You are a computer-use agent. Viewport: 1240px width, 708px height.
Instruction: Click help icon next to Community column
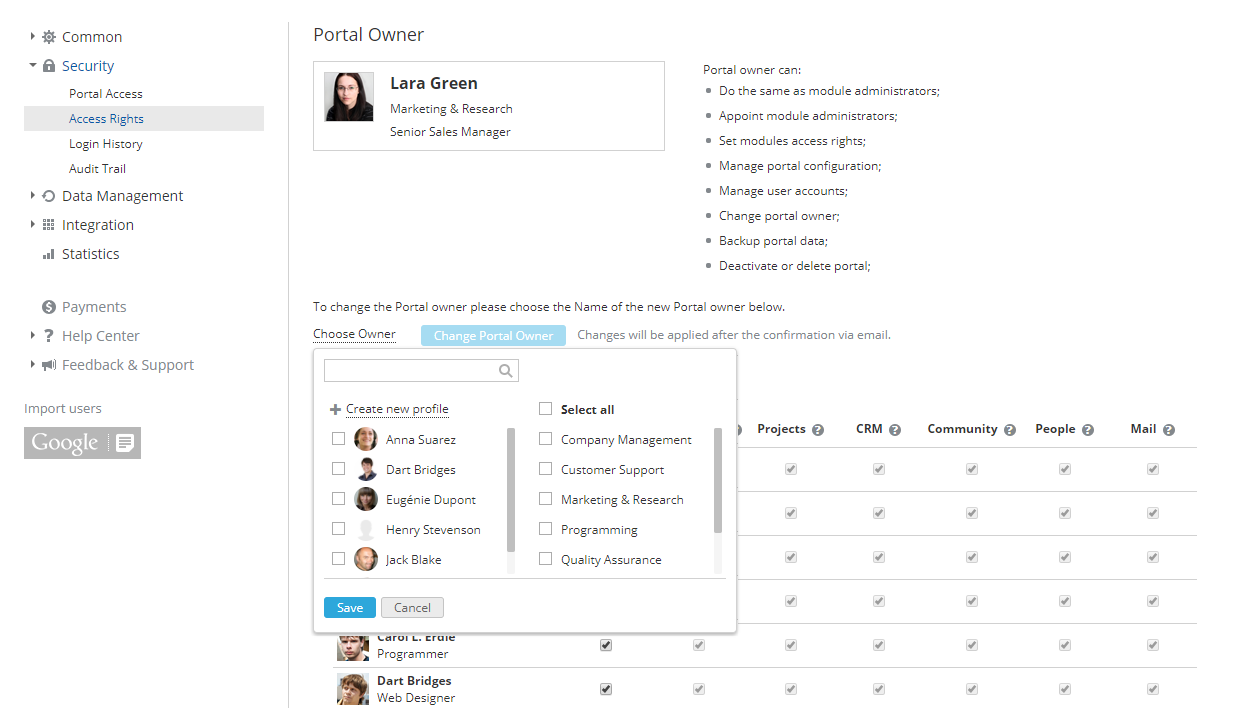click(x=1009, y=430)
